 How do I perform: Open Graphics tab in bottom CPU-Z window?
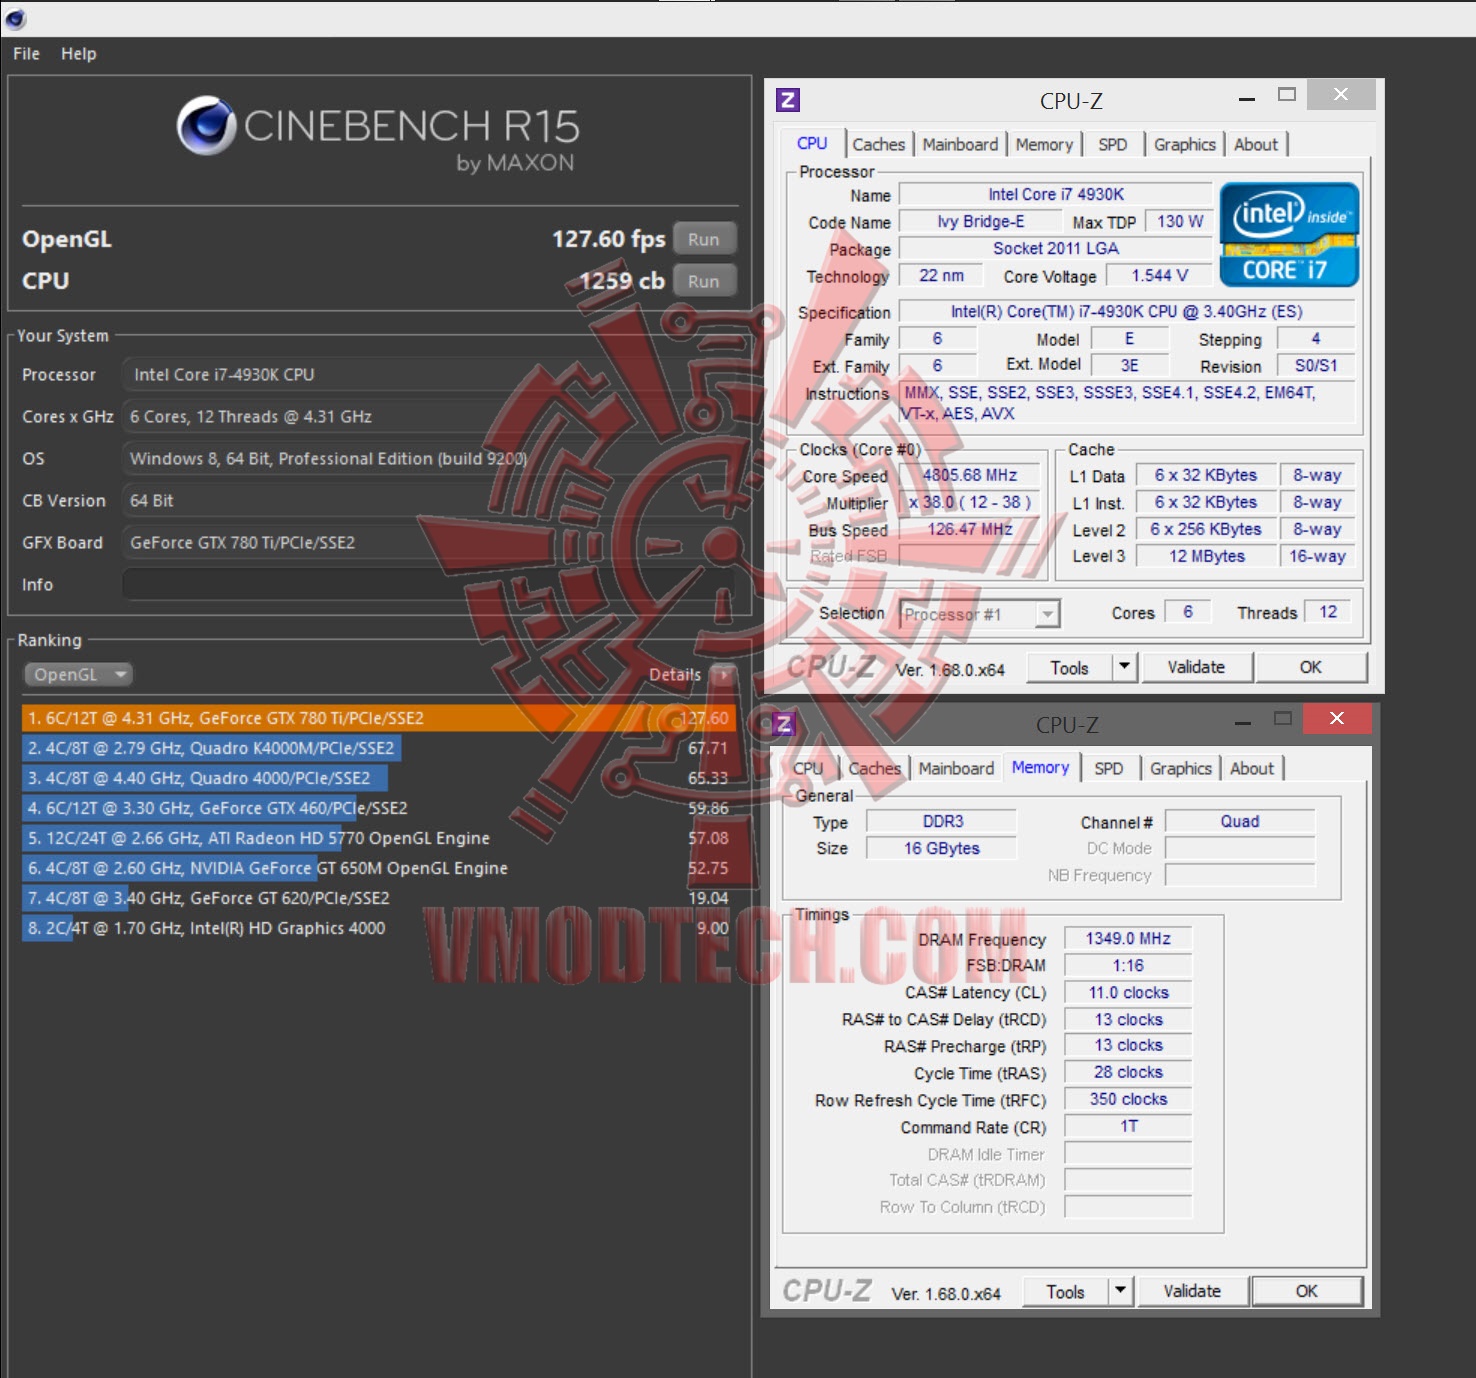pos(1181,769)
